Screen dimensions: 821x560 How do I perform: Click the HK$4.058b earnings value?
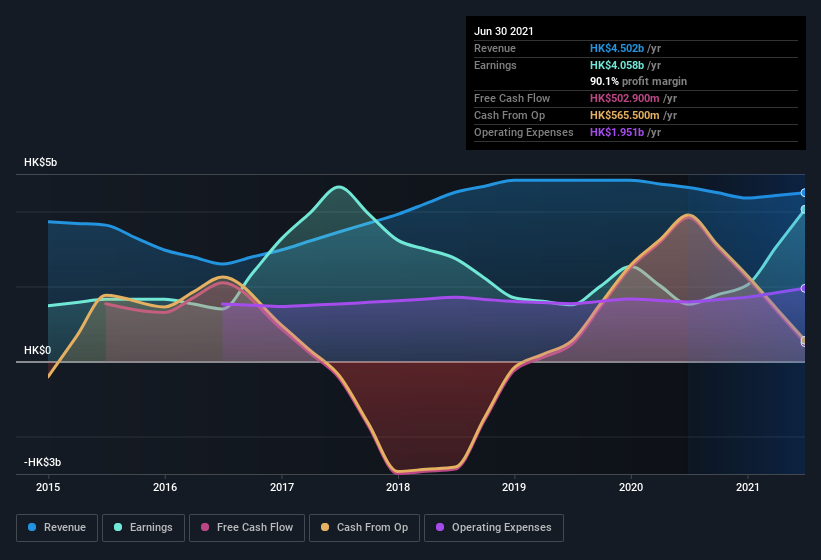tap(617, 65)
